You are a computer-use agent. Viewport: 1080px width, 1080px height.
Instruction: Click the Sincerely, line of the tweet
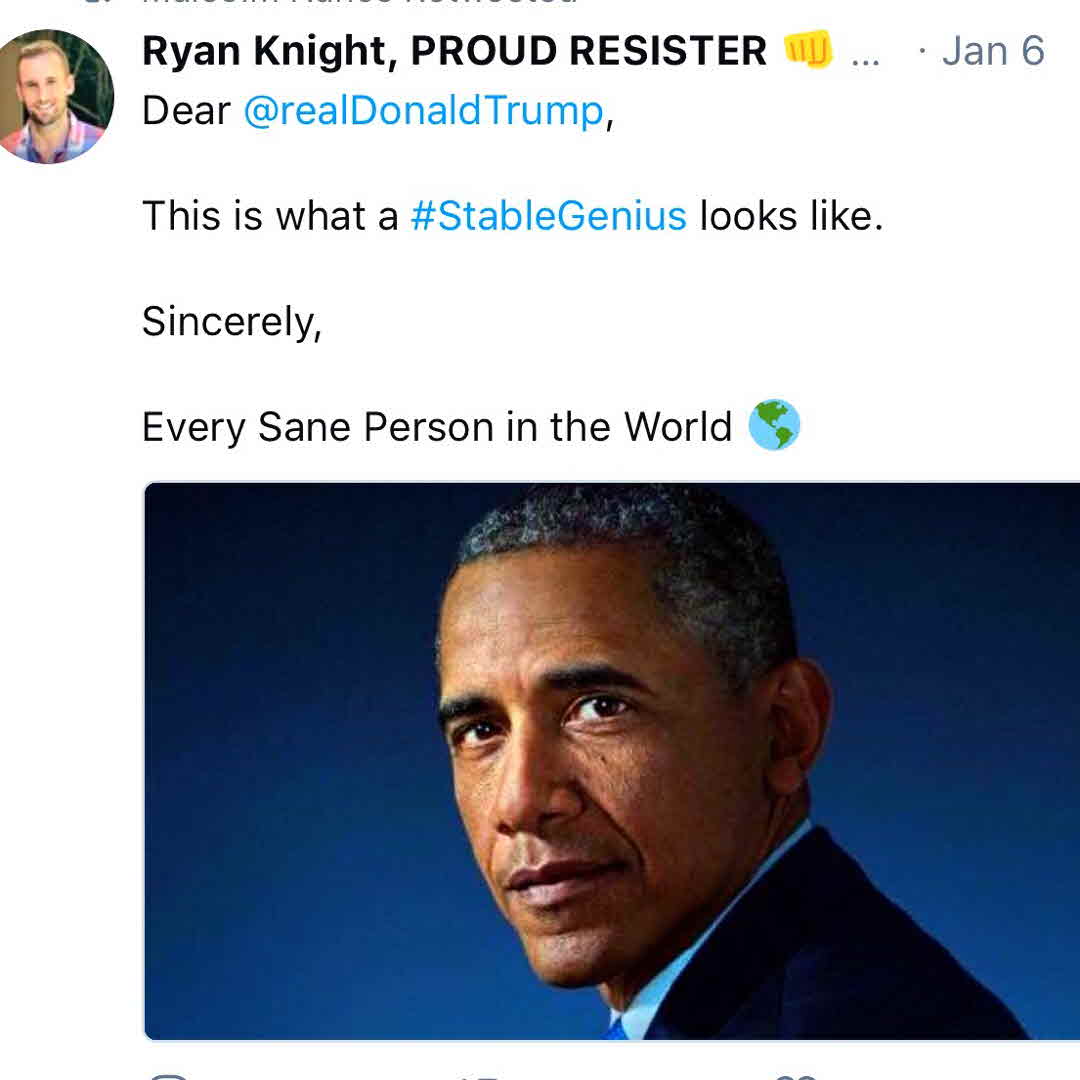pyautogui.click(x=231, y=321)
